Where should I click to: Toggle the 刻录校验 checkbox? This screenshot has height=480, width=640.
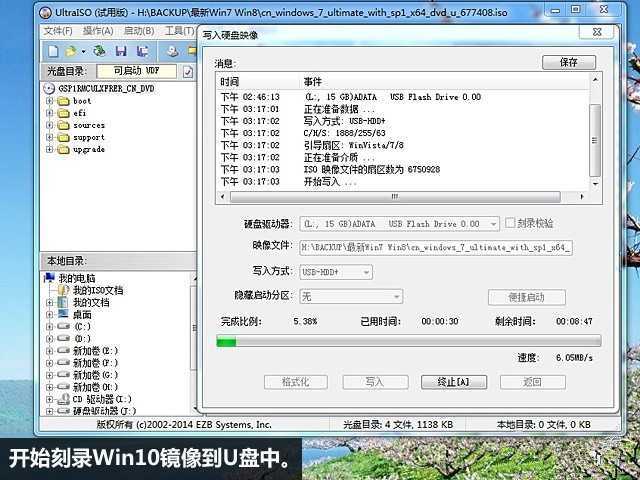coord(510,223)
